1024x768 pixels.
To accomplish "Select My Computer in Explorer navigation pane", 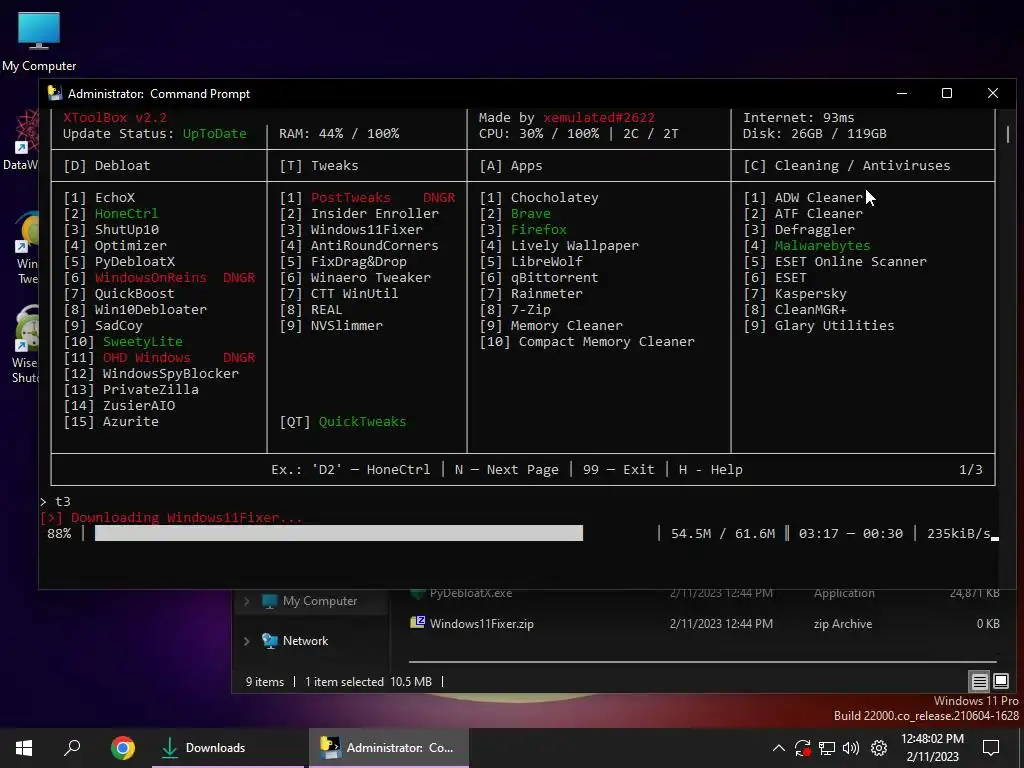I will (310, 601).
